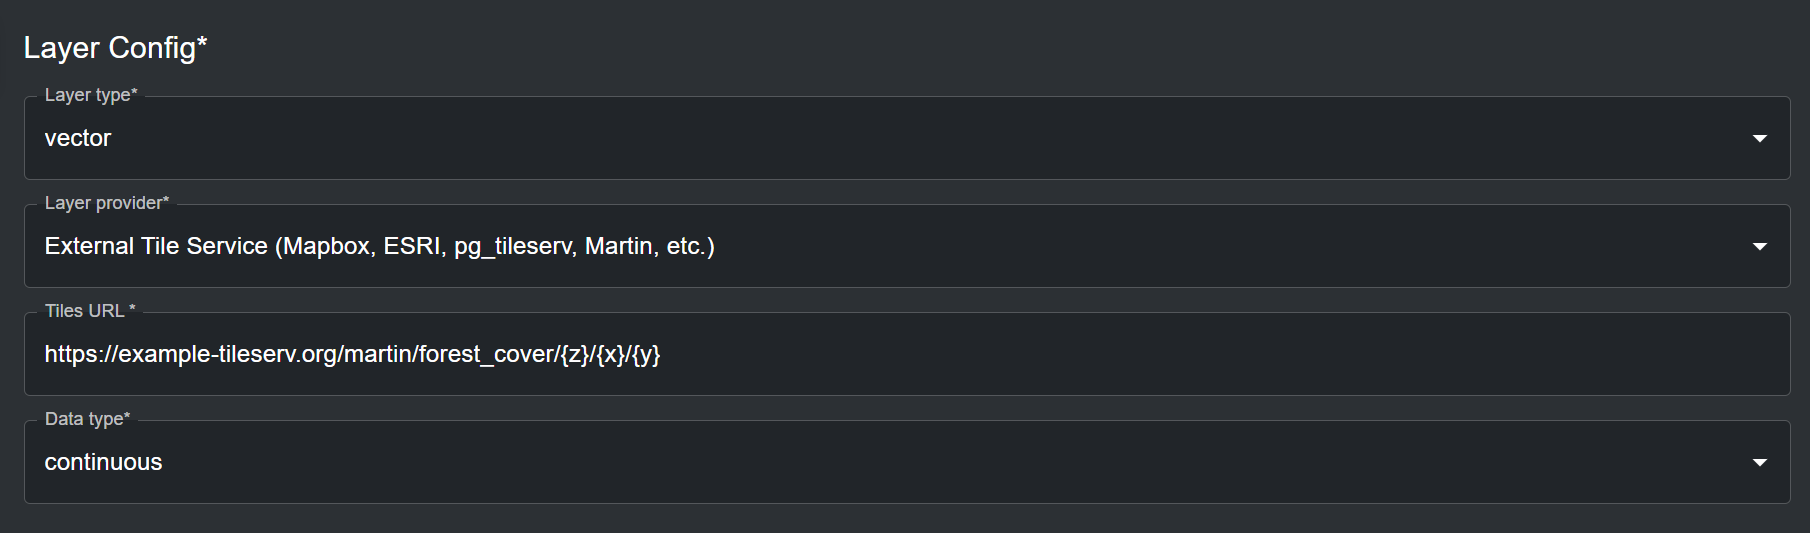Open the Data type select showing continuous
This screenshot has height=533, width=1810.
click(900, 462)
